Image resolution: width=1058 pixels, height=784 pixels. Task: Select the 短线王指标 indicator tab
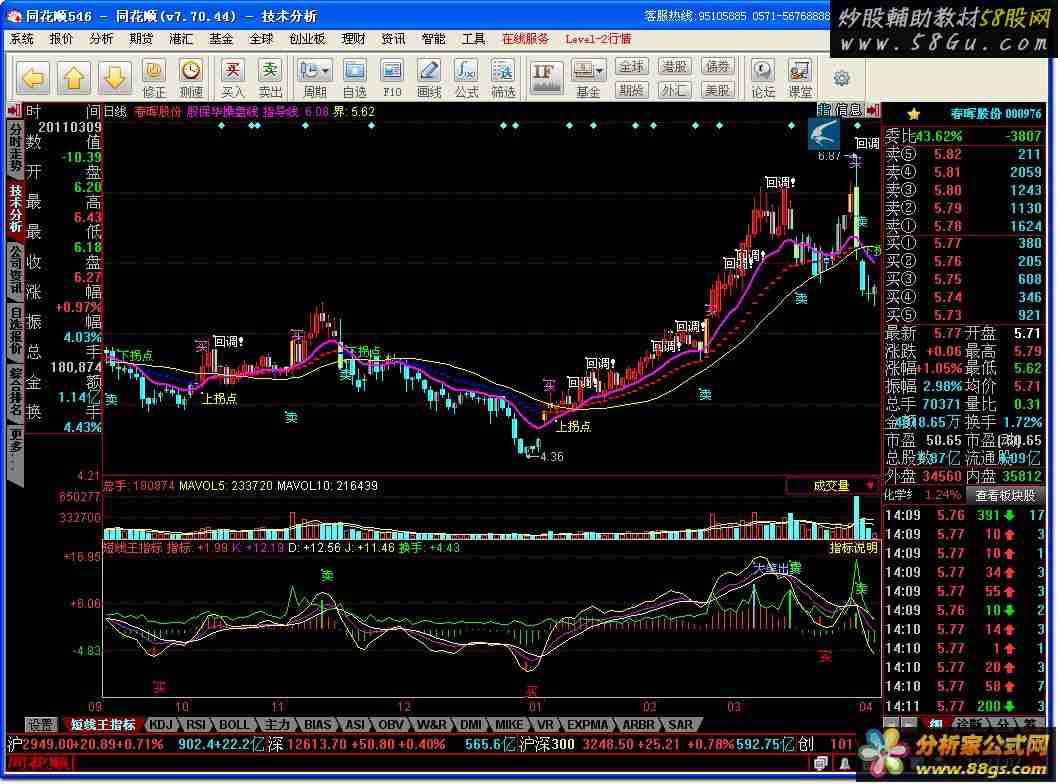(x=103, y=725)
